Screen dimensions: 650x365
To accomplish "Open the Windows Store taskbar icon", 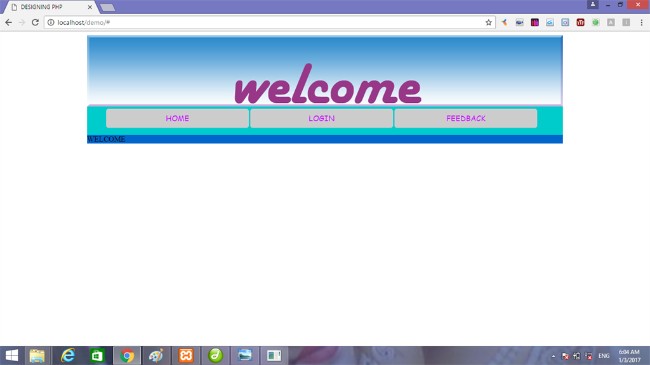I will (x=97, y=355).
